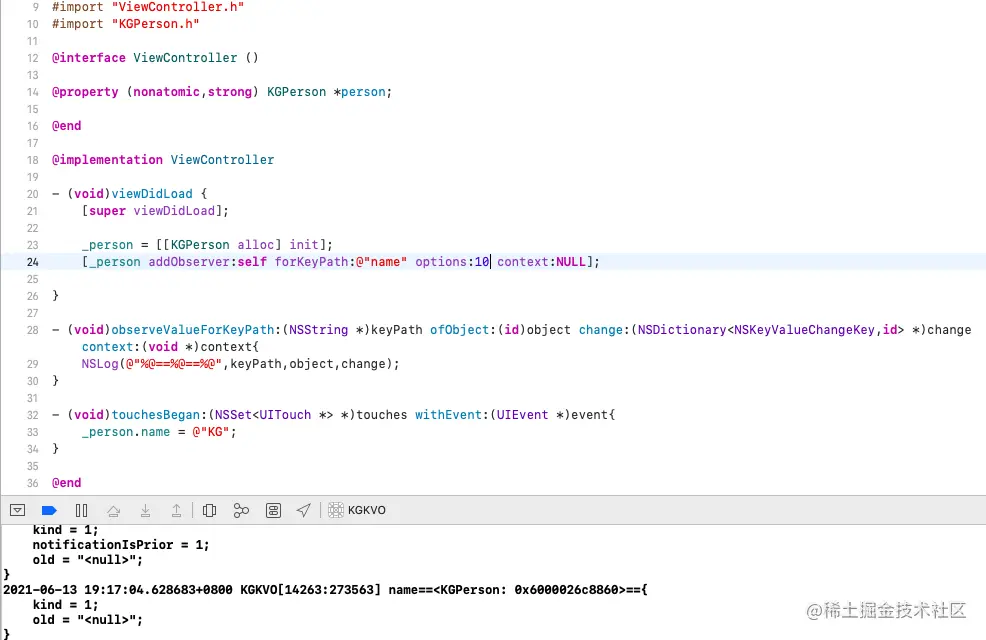
Task: Deactivate breakpoints using the blue breakpoint icon
Action: tap(49, 510)
